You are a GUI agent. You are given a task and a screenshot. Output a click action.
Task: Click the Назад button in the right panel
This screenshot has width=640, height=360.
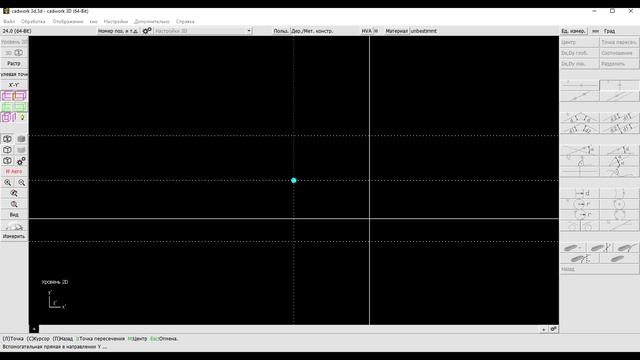[599, 269]
